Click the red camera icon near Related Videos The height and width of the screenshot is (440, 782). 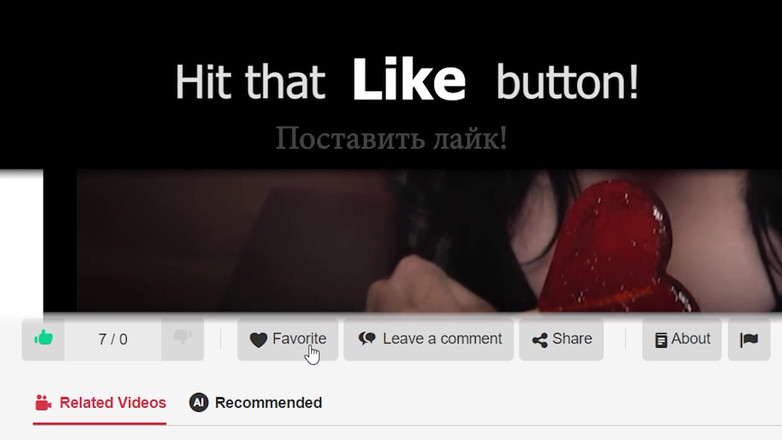click(x=43, y=403)
